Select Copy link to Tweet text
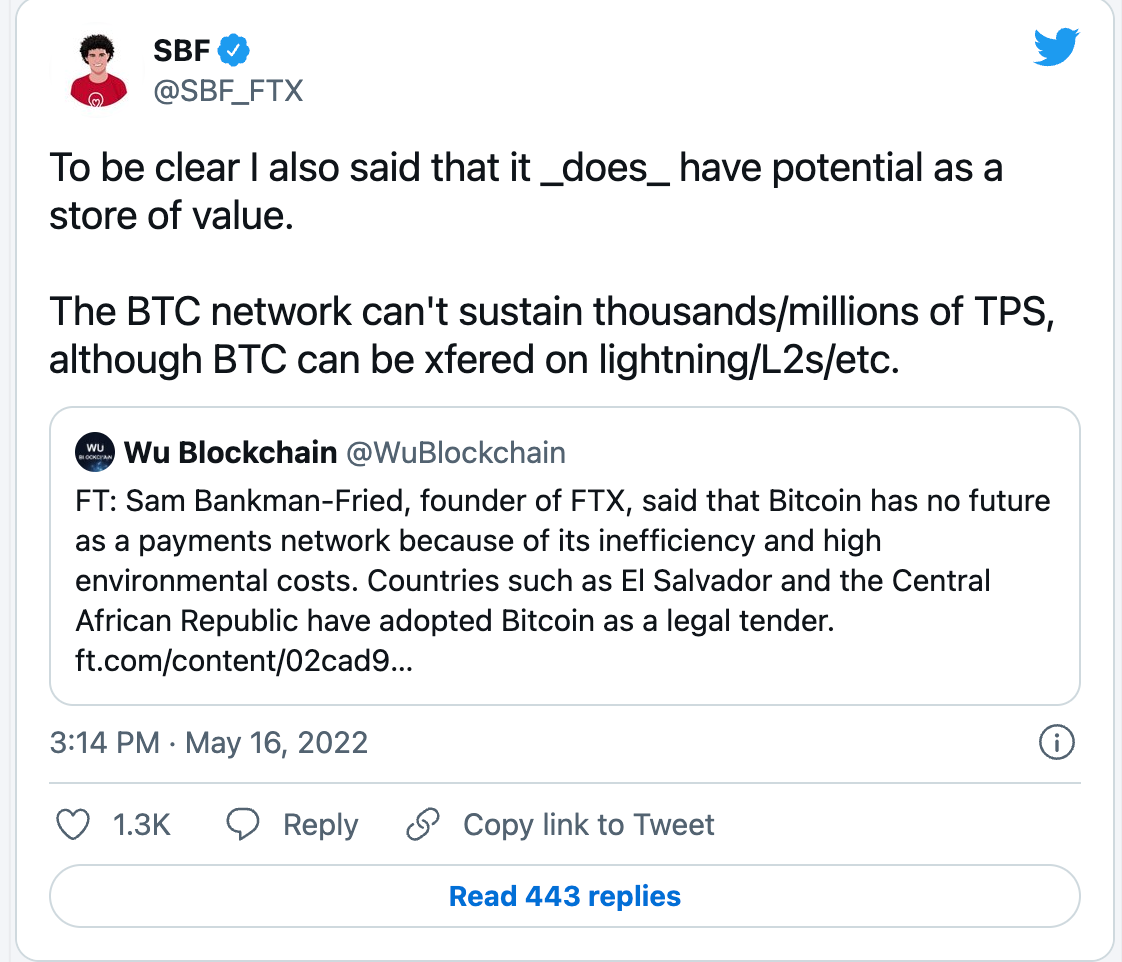 589,825
